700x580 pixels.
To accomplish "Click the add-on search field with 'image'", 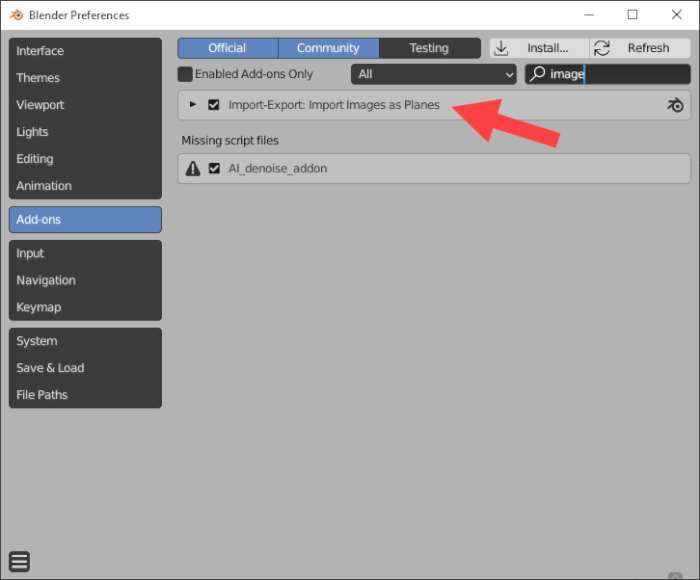I will click(x=608, y=74).
